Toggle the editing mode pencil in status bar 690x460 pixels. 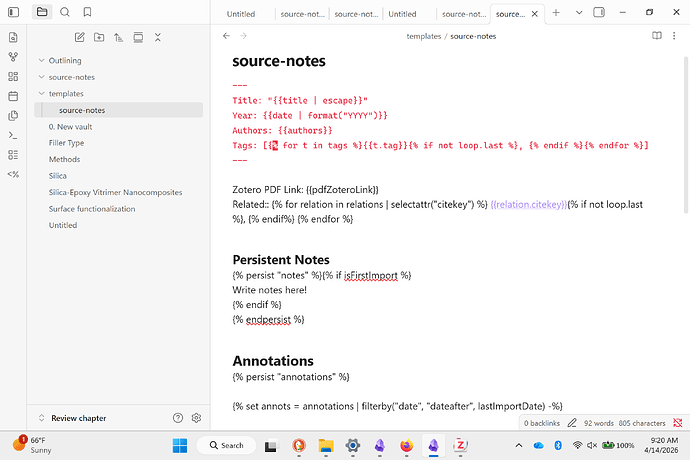tap(572, 423)
